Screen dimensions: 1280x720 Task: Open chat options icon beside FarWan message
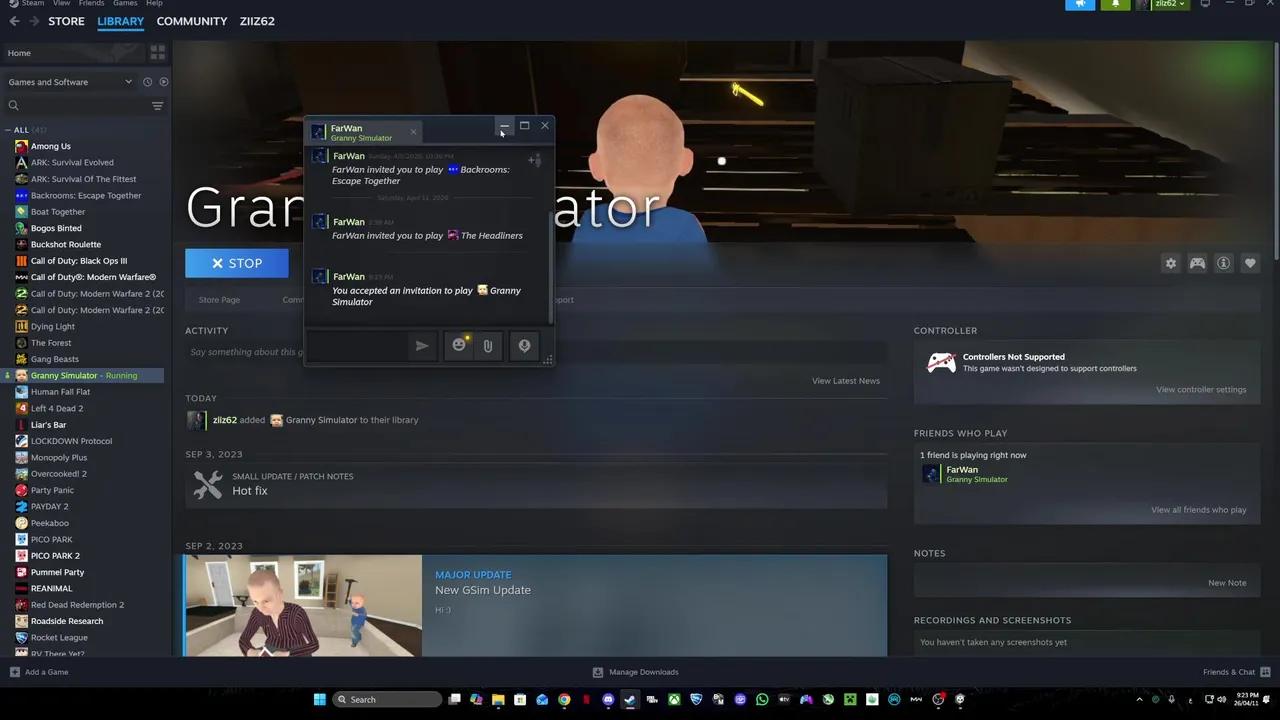[x=535, y=160]
